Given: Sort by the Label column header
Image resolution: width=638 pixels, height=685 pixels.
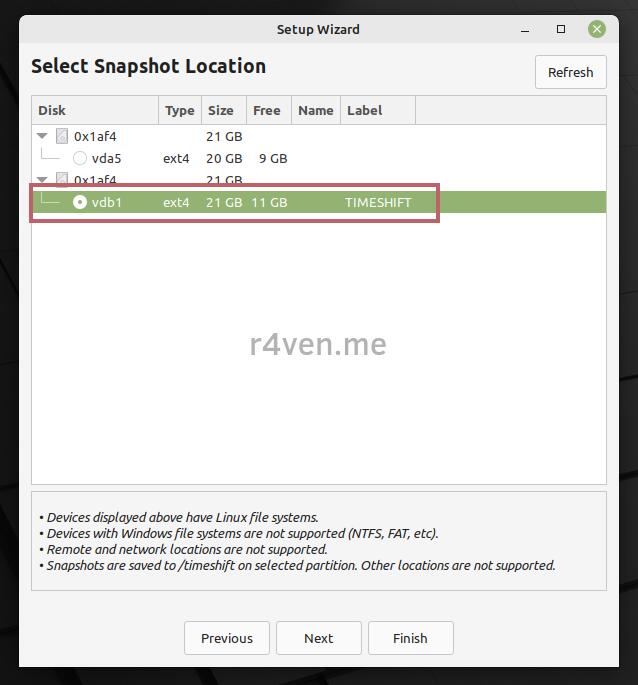Looking at the screenshot, I should [377, 110].
